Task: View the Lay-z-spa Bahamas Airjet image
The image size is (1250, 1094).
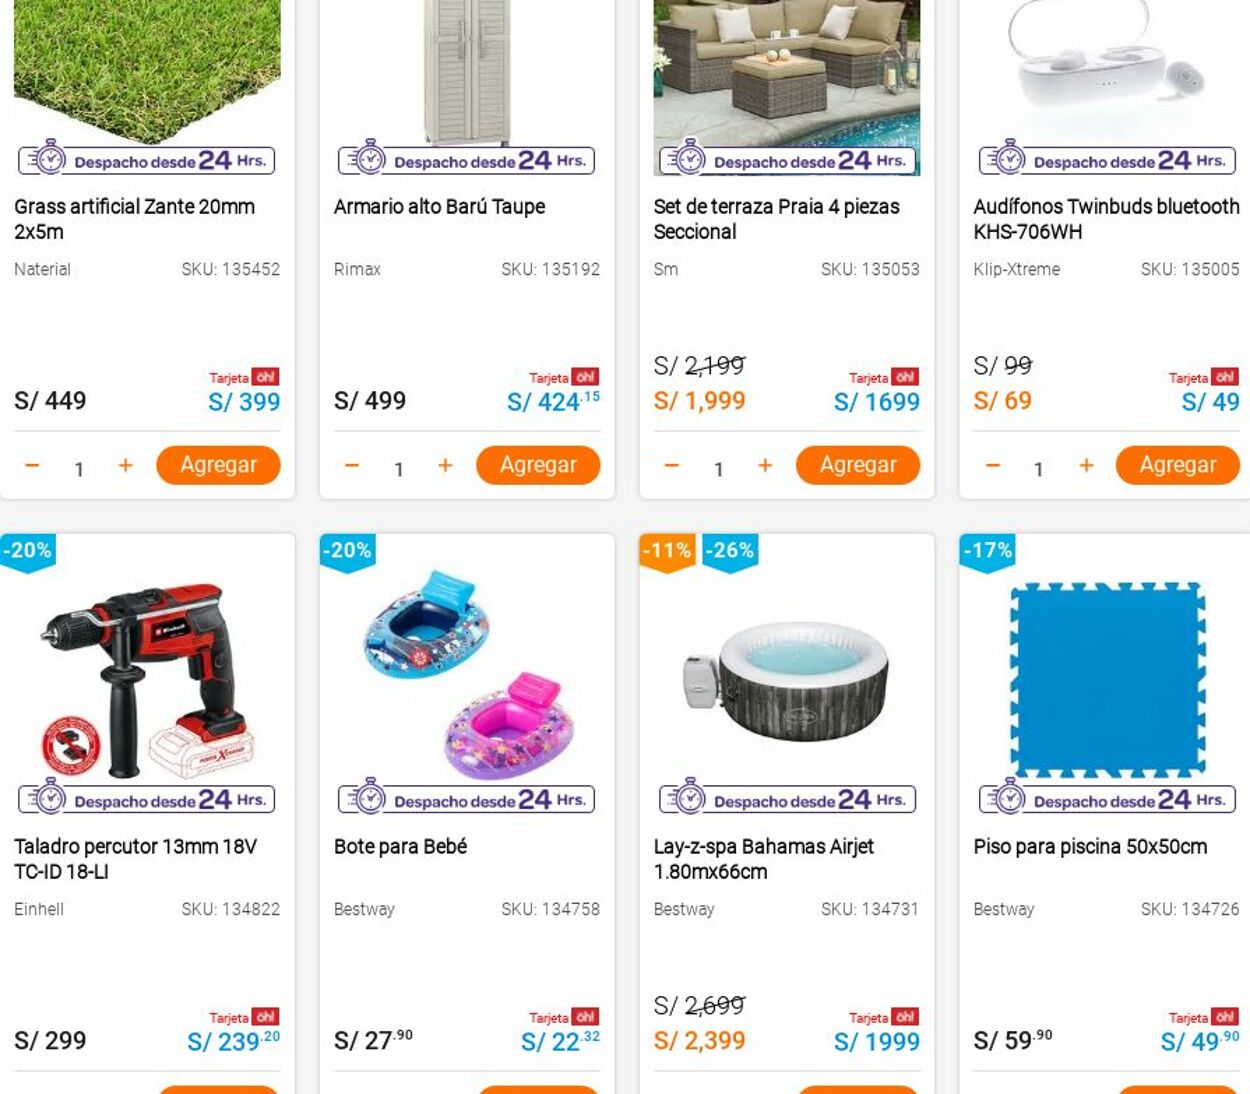Action: point(787,680)
